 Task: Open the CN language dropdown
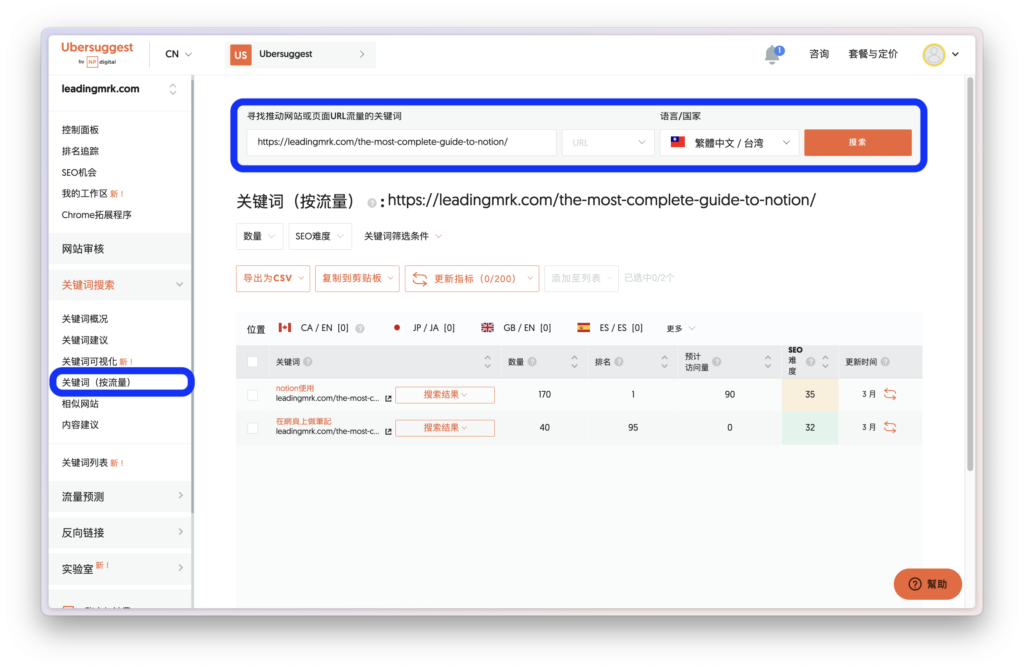[x=178, y=54]
